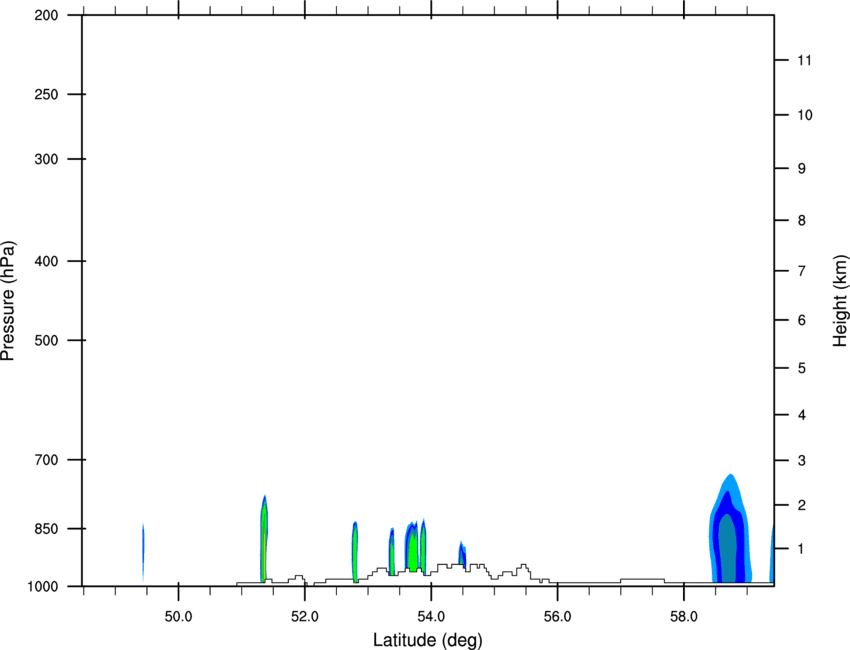This screenshot has height=650, width=850.
Task: Click the 'Height (km)' axis title
Action: (840, 300)
